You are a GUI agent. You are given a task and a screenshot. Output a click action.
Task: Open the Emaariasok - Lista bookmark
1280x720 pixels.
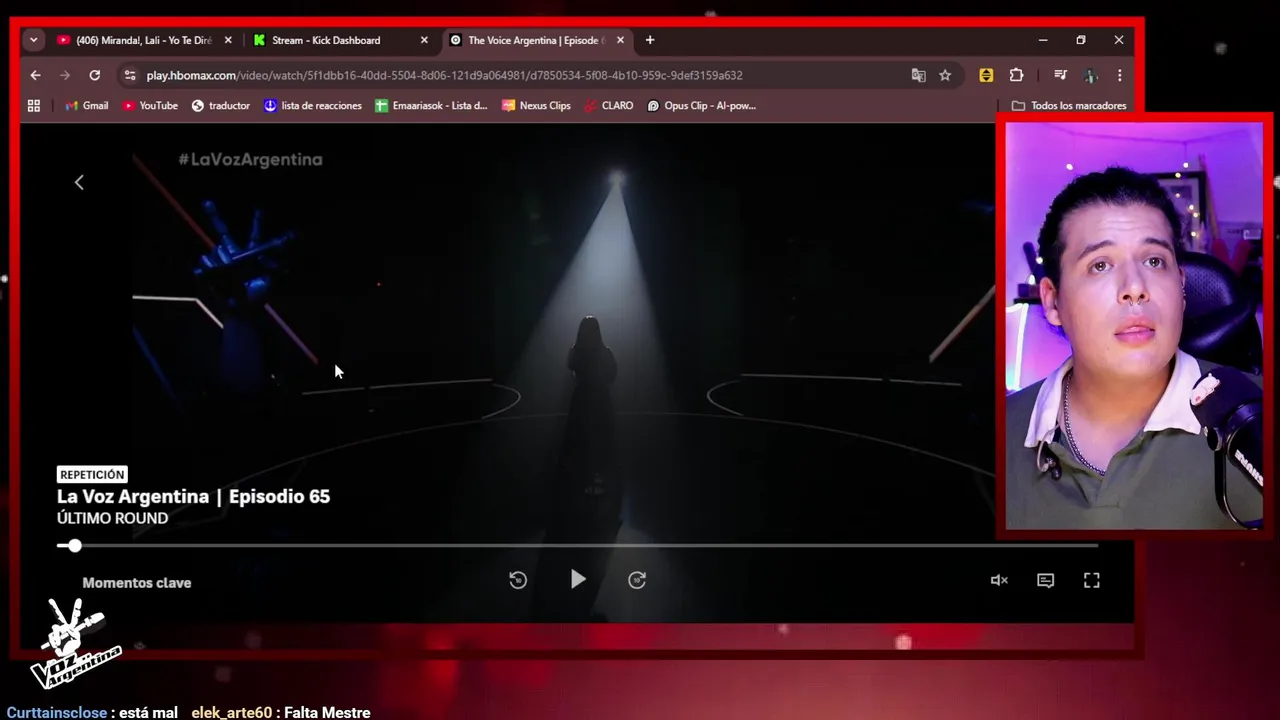click(431, 105)
